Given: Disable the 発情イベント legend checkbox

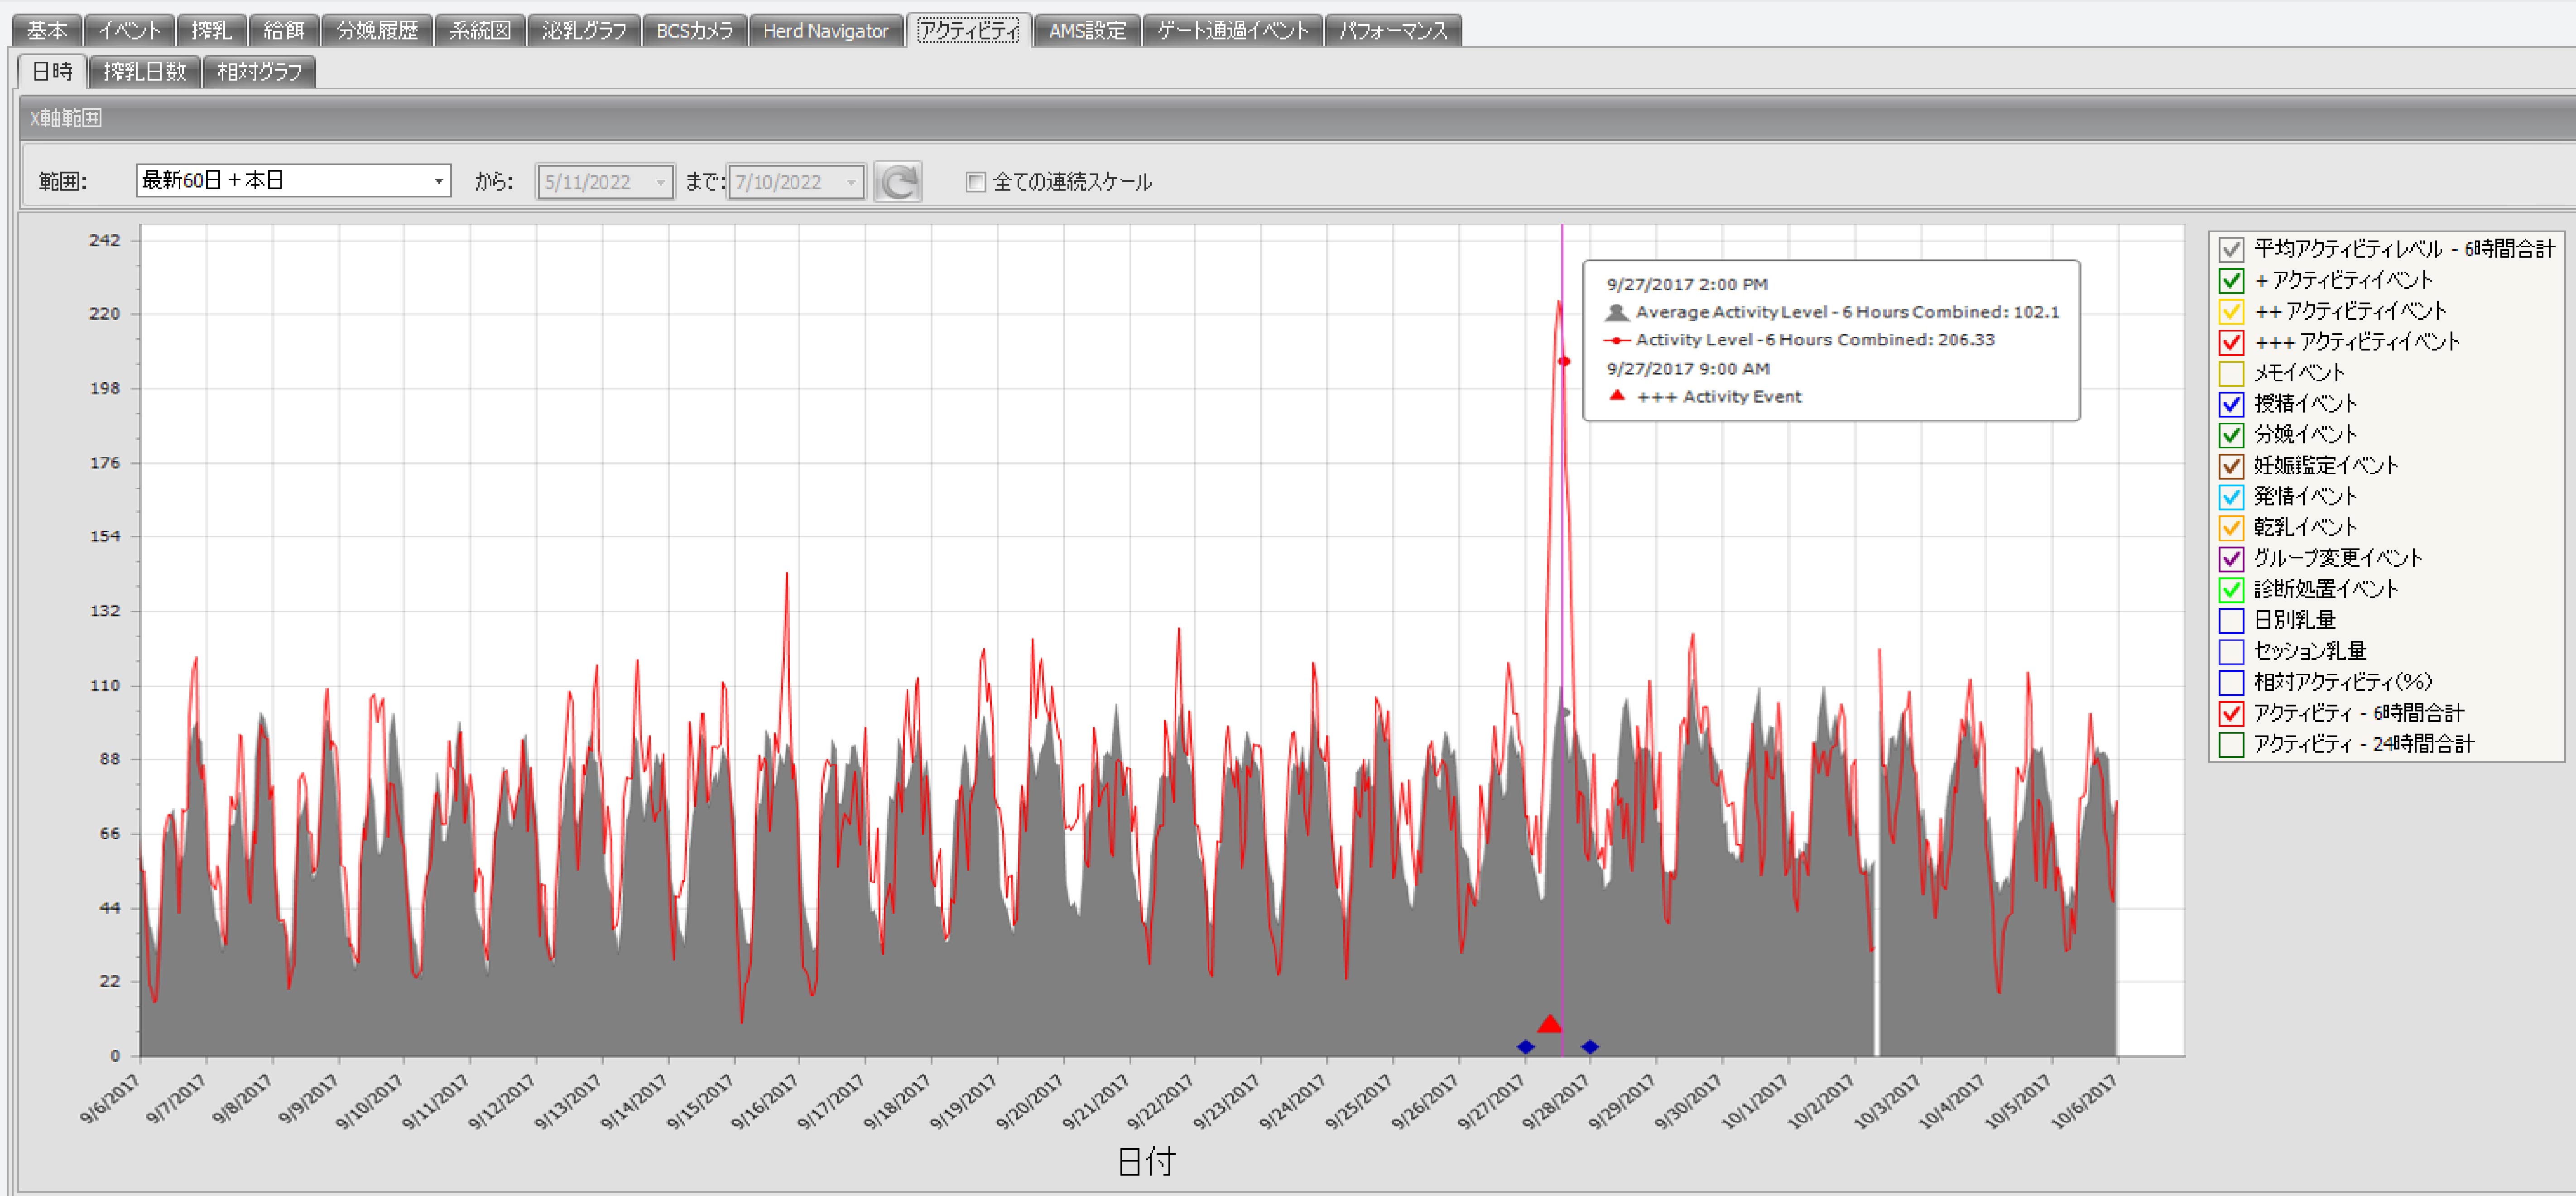Looking at the screenshot, I should (2231, 497).
